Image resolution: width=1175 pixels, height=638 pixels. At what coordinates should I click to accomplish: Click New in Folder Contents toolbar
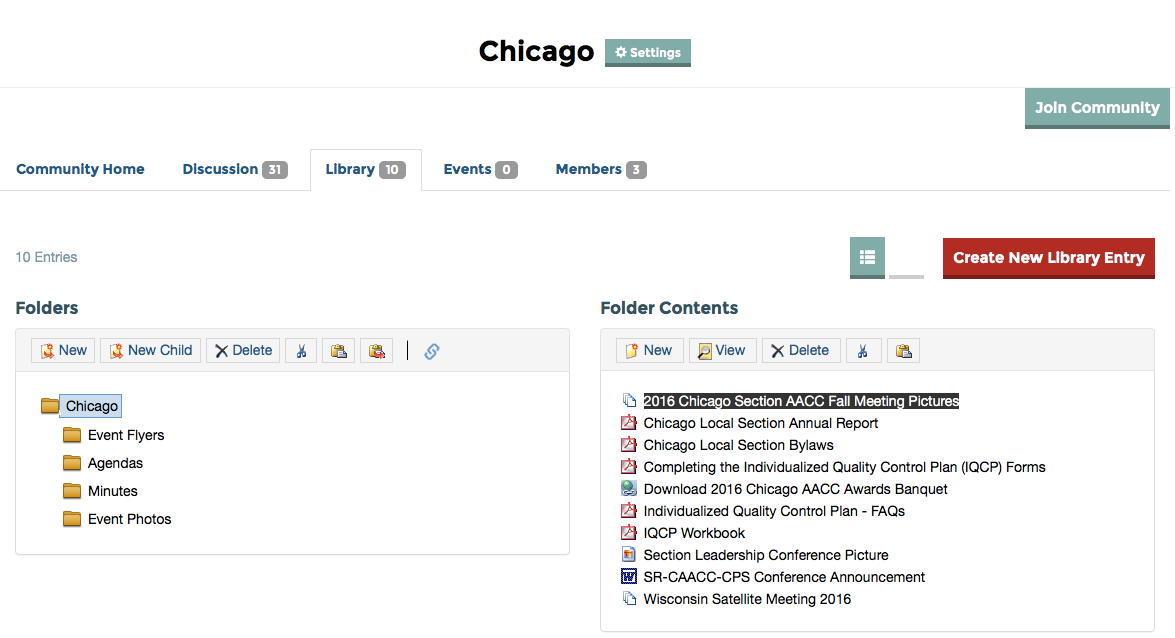pos(650,351)
